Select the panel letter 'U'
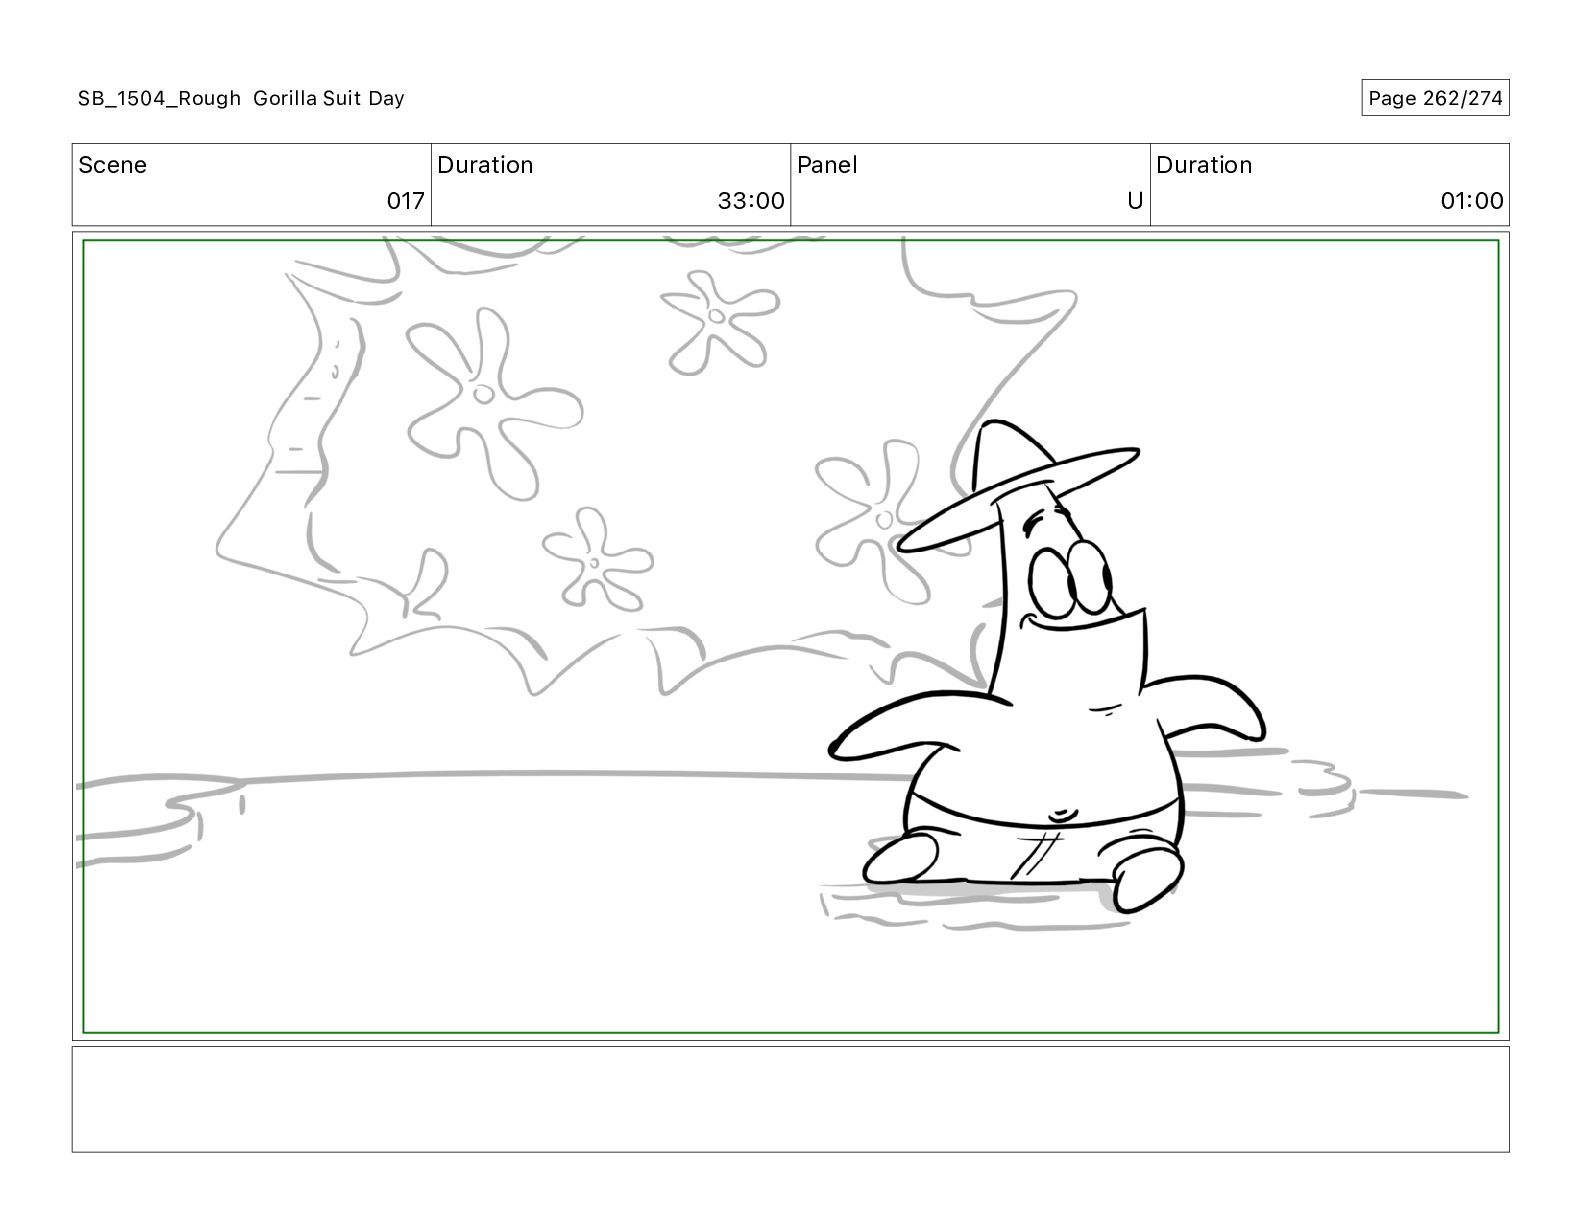The height and width of the screenshot is (1224, 1584). pos(1135,201)
